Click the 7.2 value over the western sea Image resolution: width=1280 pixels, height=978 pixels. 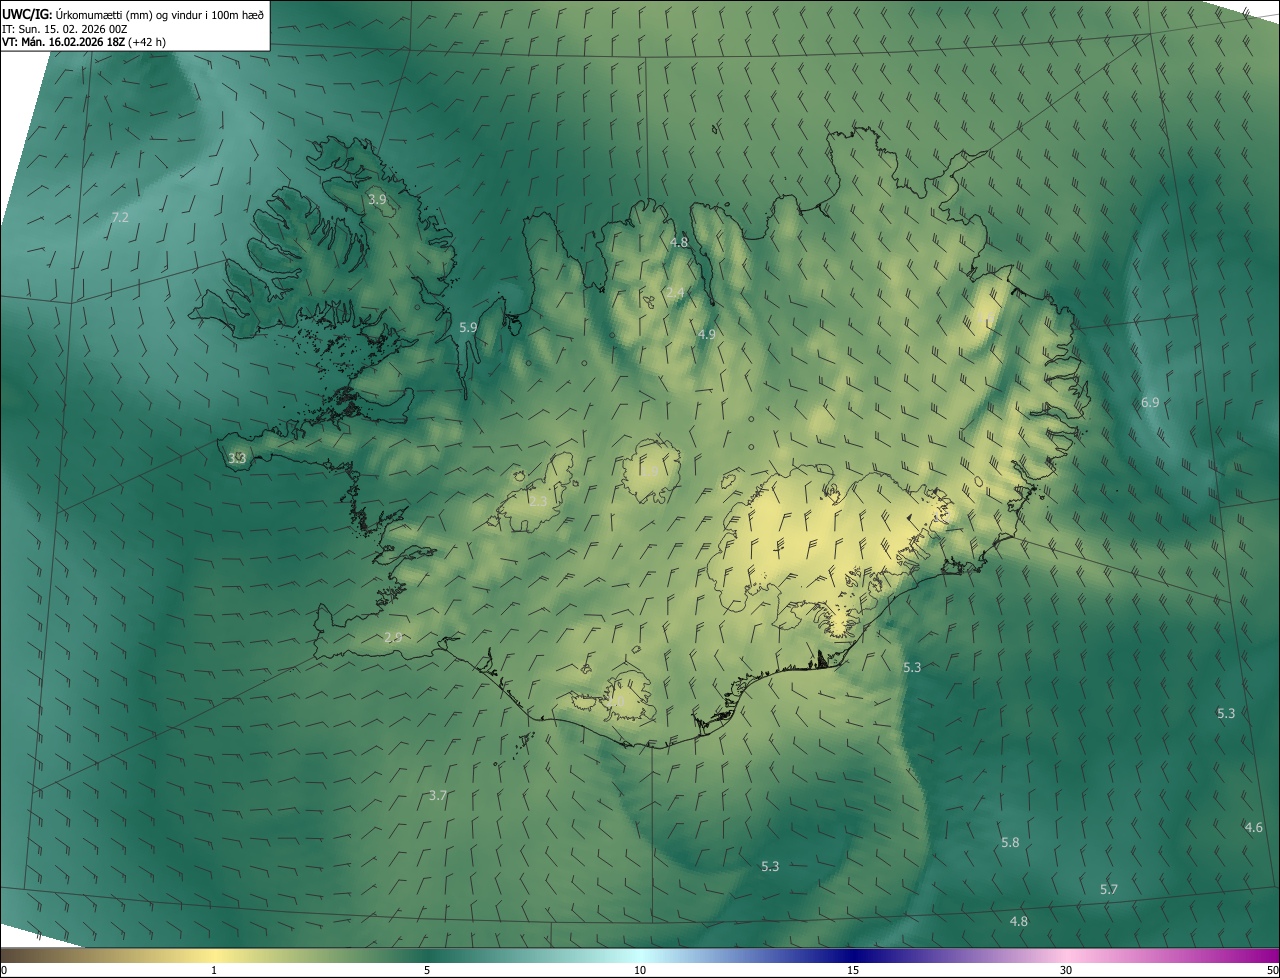[x=120, y=217]
